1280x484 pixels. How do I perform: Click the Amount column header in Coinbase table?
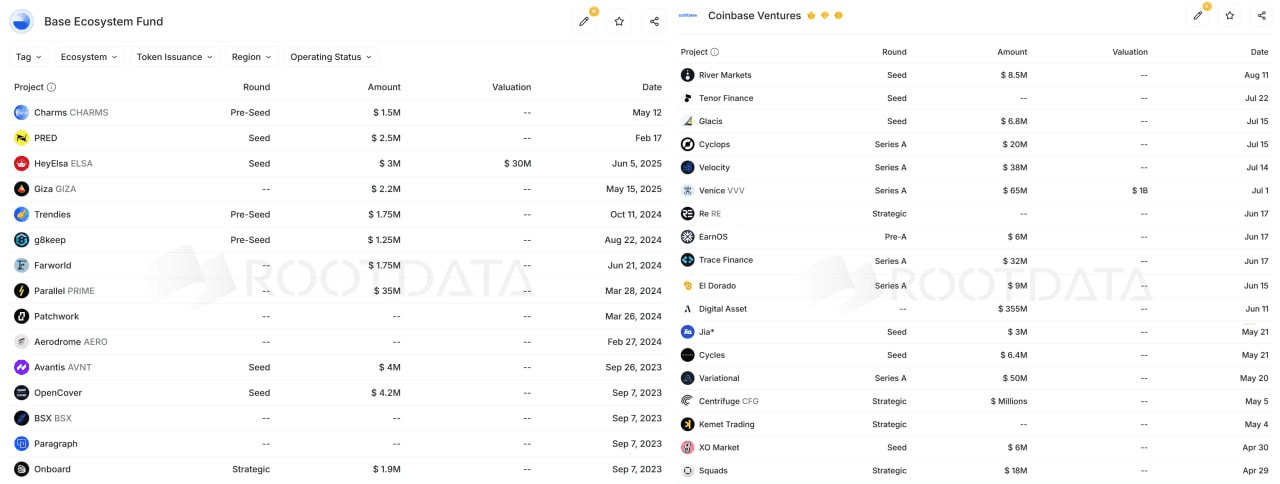(x=1012, y=52)
